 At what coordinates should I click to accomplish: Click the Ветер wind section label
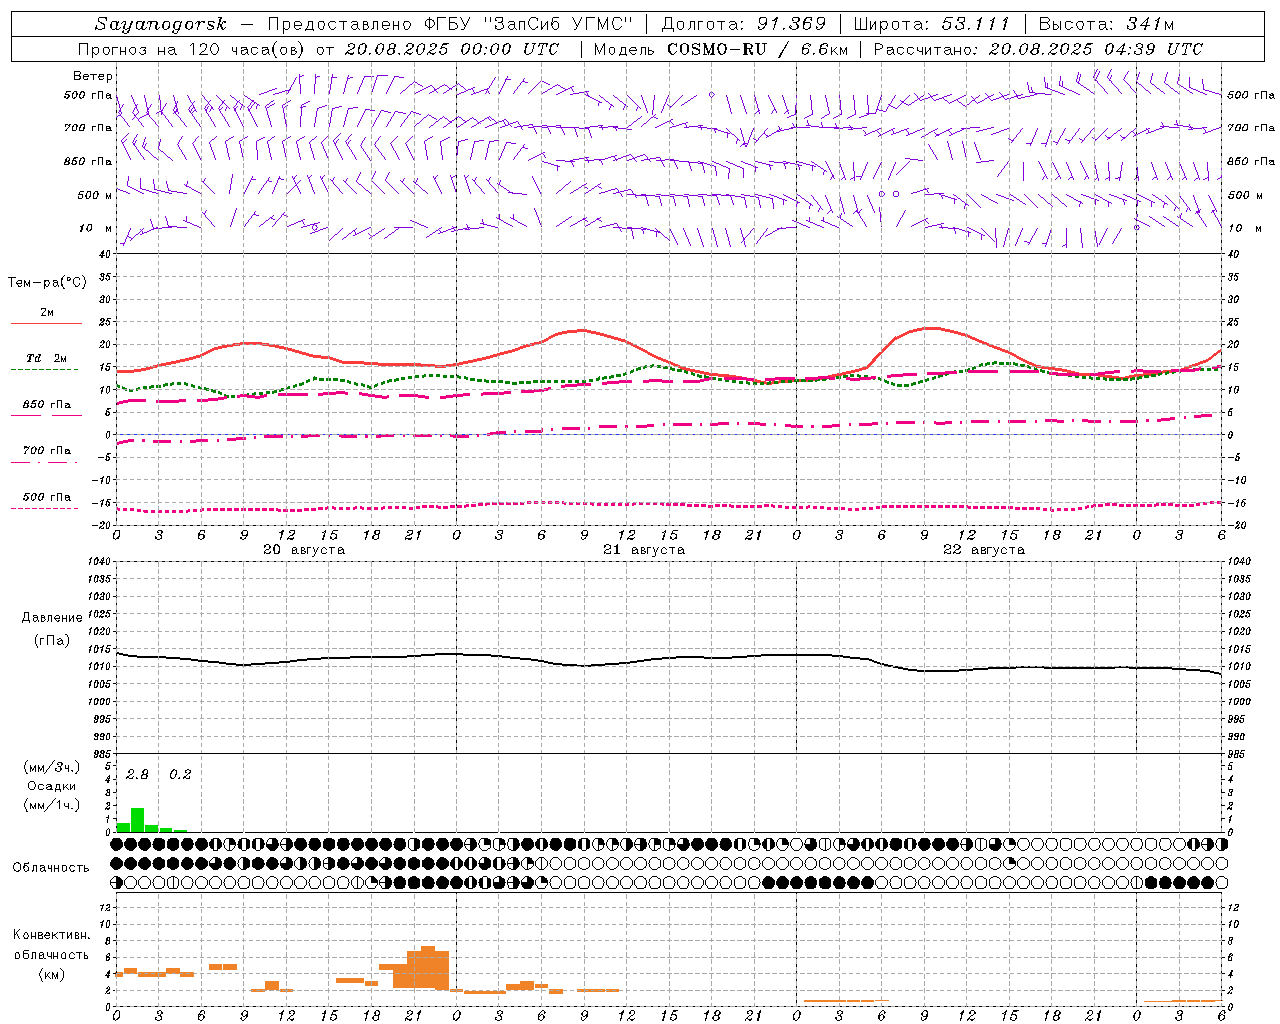click(x=93, y=76)
